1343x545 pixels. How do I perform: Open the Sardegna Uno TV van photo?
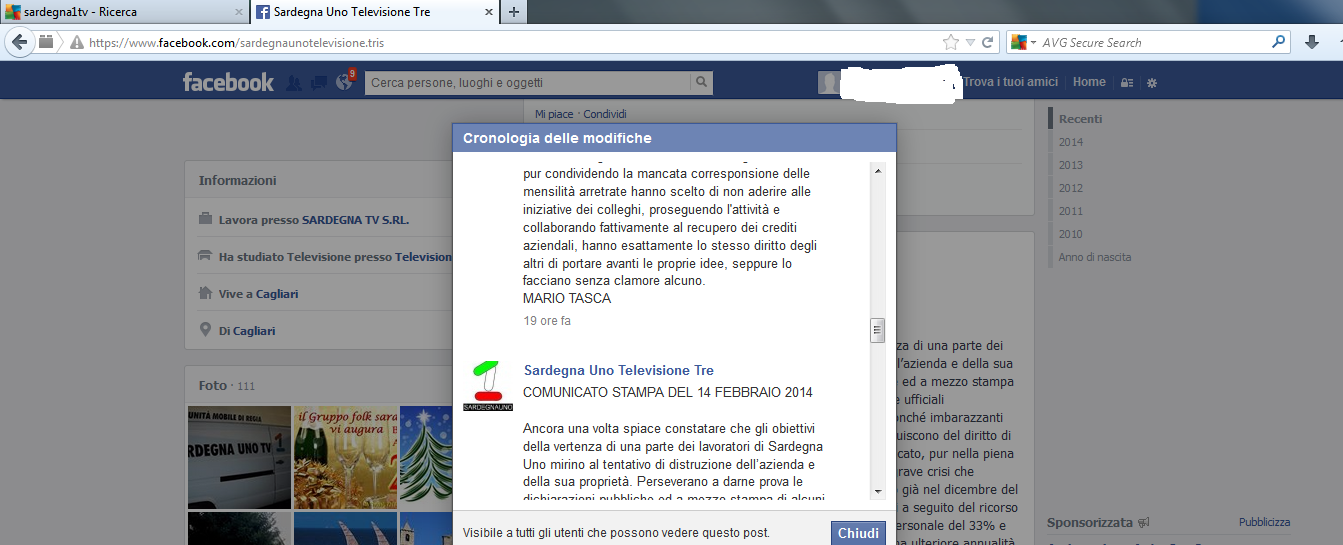[x=238, y=456]
